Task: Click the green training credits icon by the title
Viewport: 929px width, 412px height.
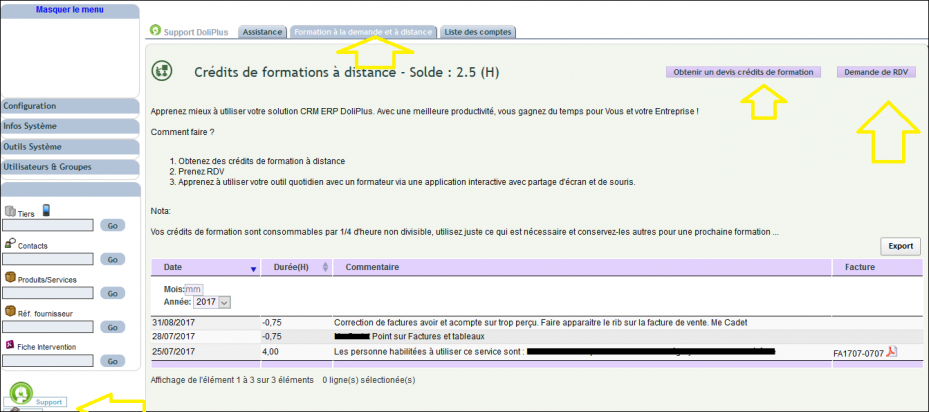Action: click(x=161, y=71)
